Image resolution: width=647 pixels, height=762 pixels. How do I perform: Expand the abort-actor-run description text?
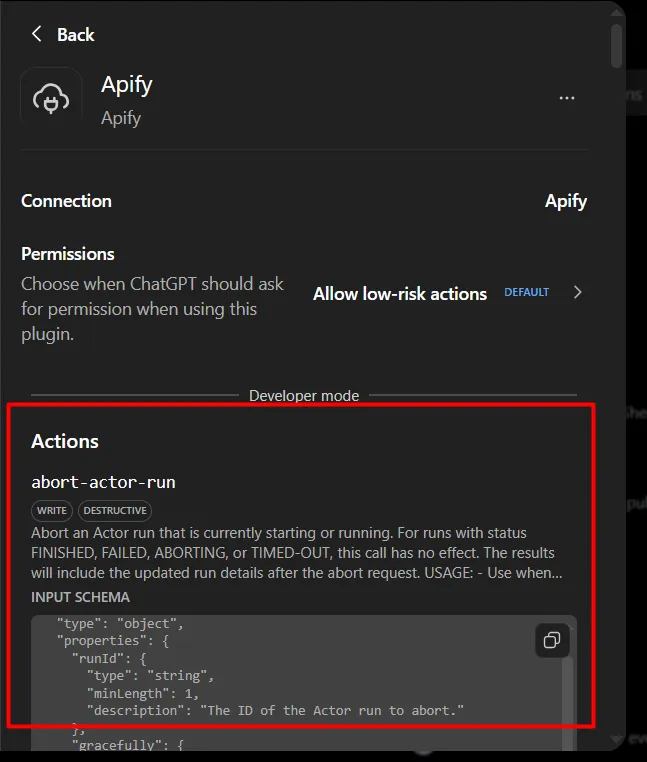297,553
